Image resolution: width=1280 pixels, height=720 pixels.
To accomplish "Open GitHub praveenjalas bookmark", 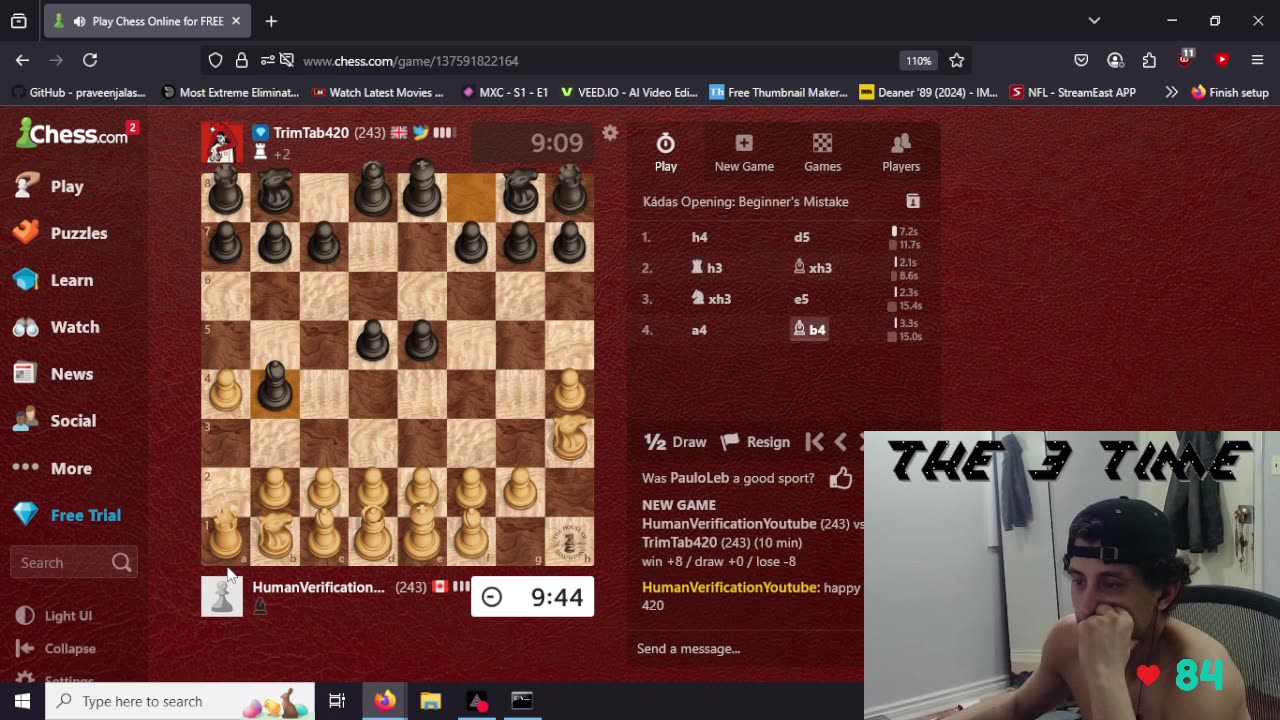I will (78, 92).
